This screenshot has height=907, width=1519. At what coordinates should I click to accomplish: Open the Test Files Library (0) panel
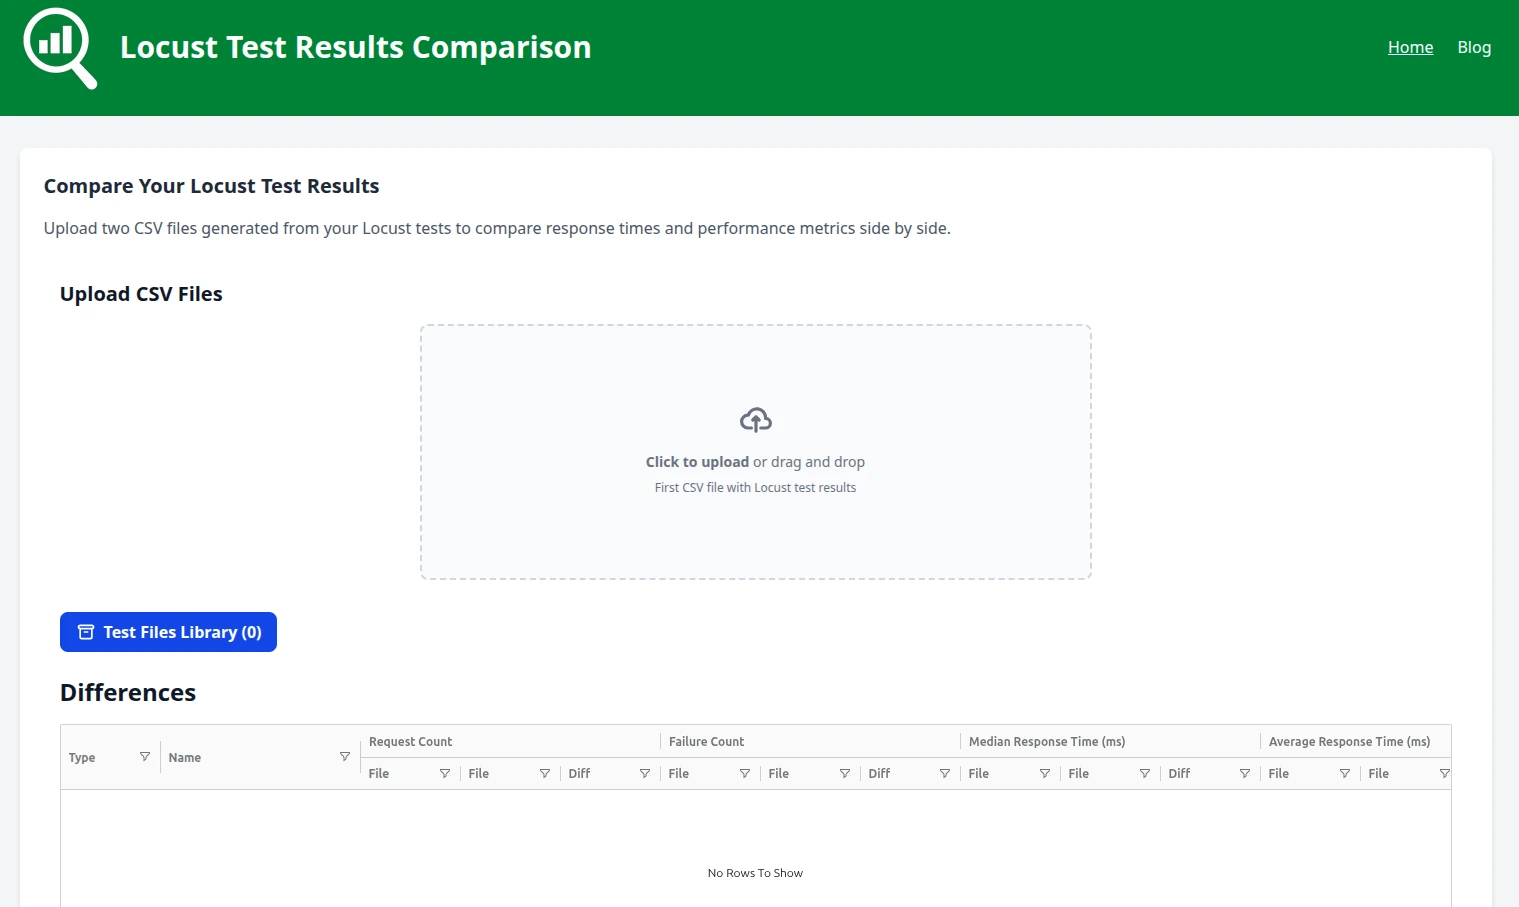pos(168,632)
